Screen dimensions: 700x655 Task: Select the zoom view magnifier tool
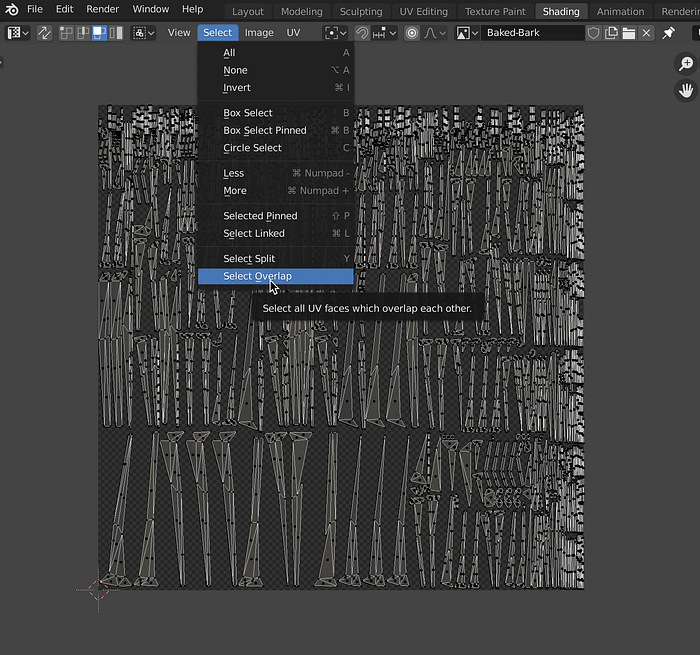[686, 64]
